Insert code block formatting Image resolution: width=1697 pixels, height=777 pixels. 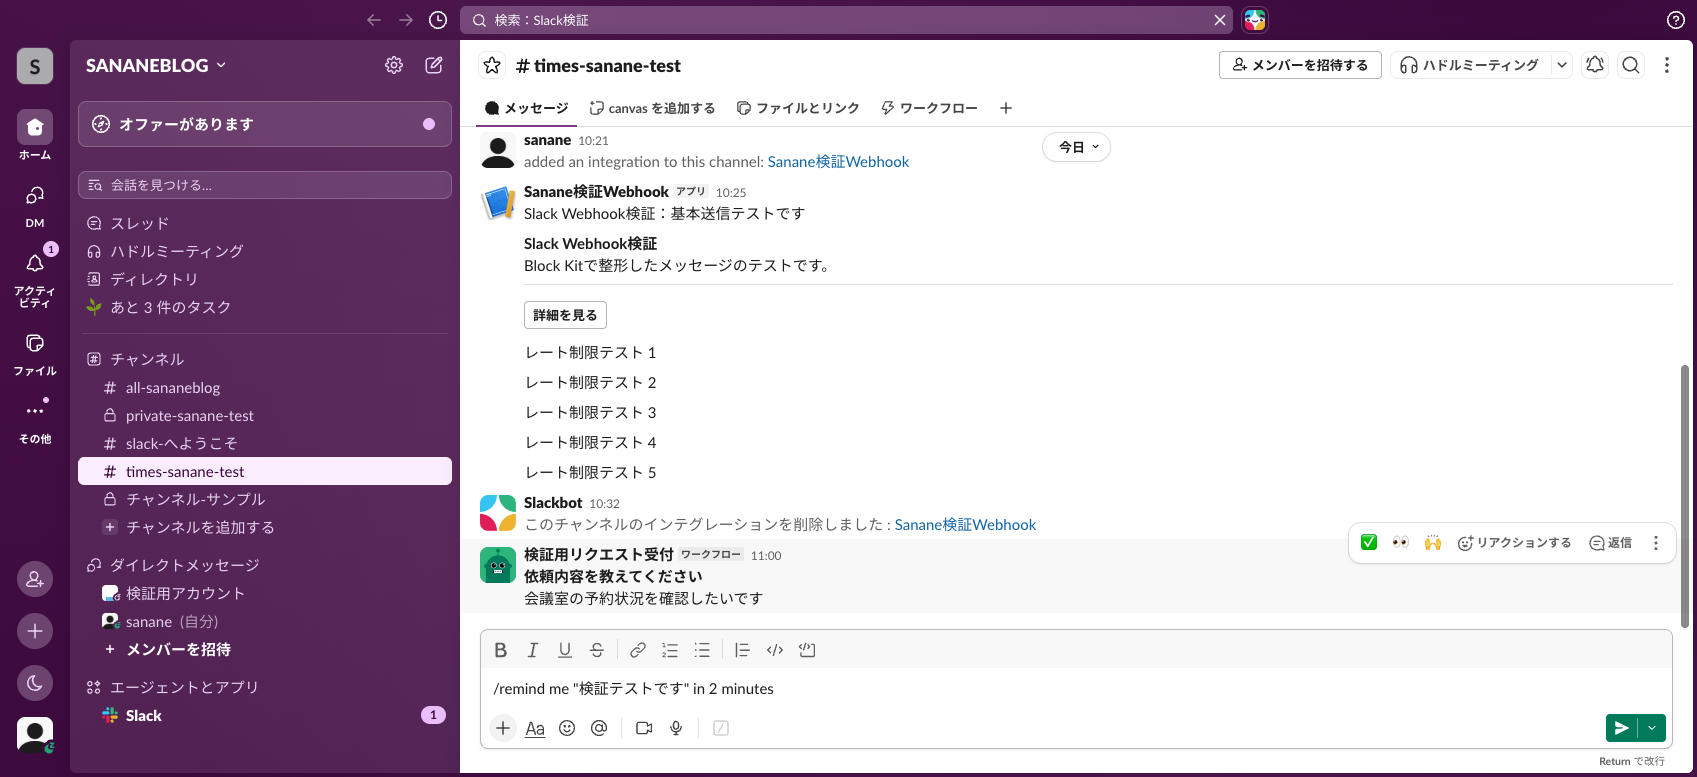pos(807,650)
